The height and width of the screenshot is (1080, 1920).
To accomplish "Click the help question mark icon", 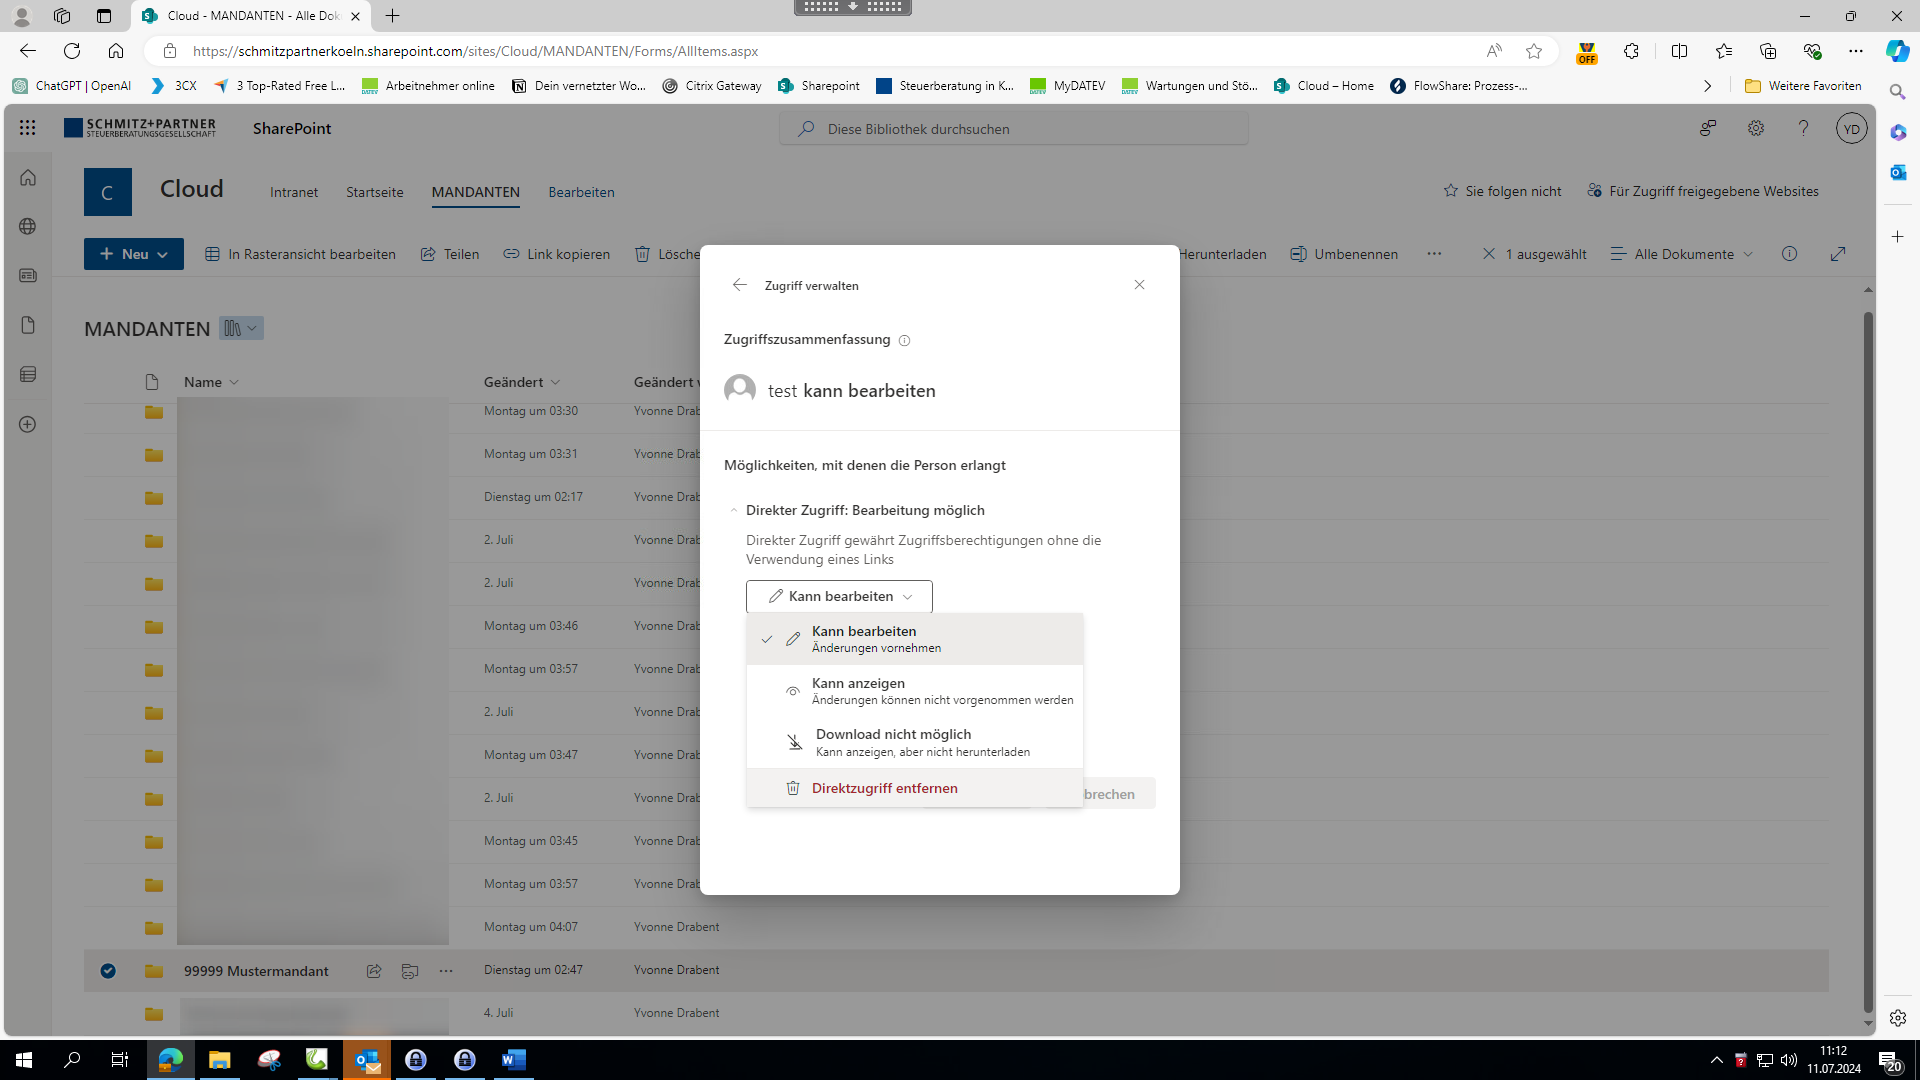I will pyautogui.click(x=1803, y=128).
